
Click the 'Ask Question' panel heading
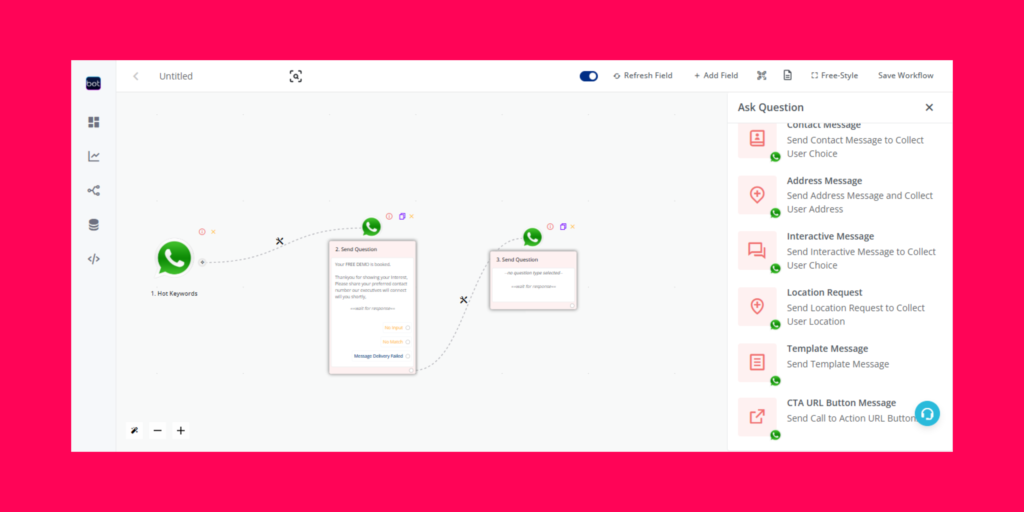(x=771, y=107)
